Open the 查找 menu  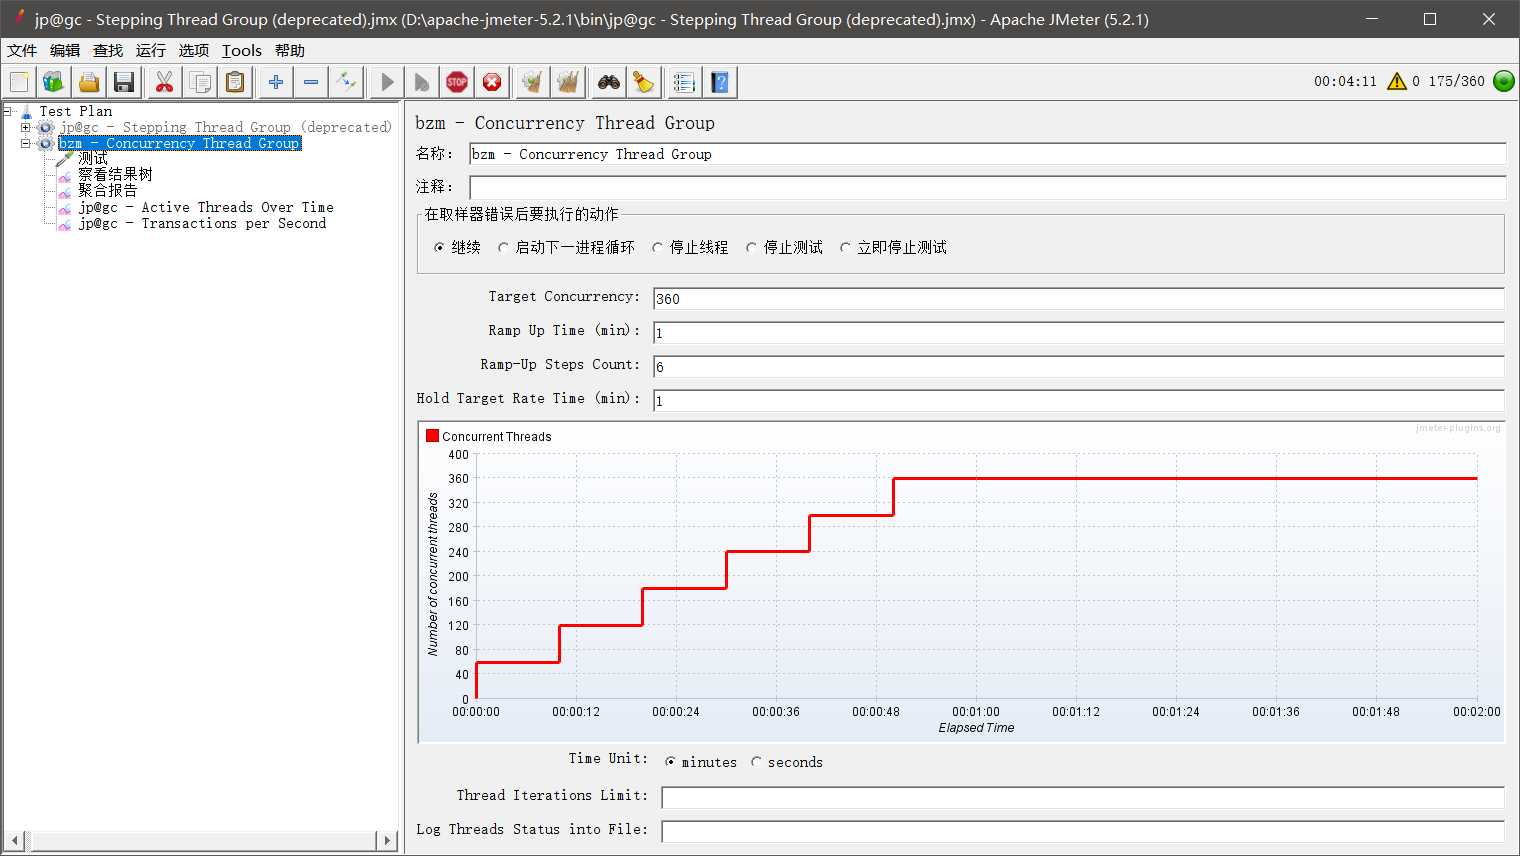pyautogui.click(x=108, y=51)
